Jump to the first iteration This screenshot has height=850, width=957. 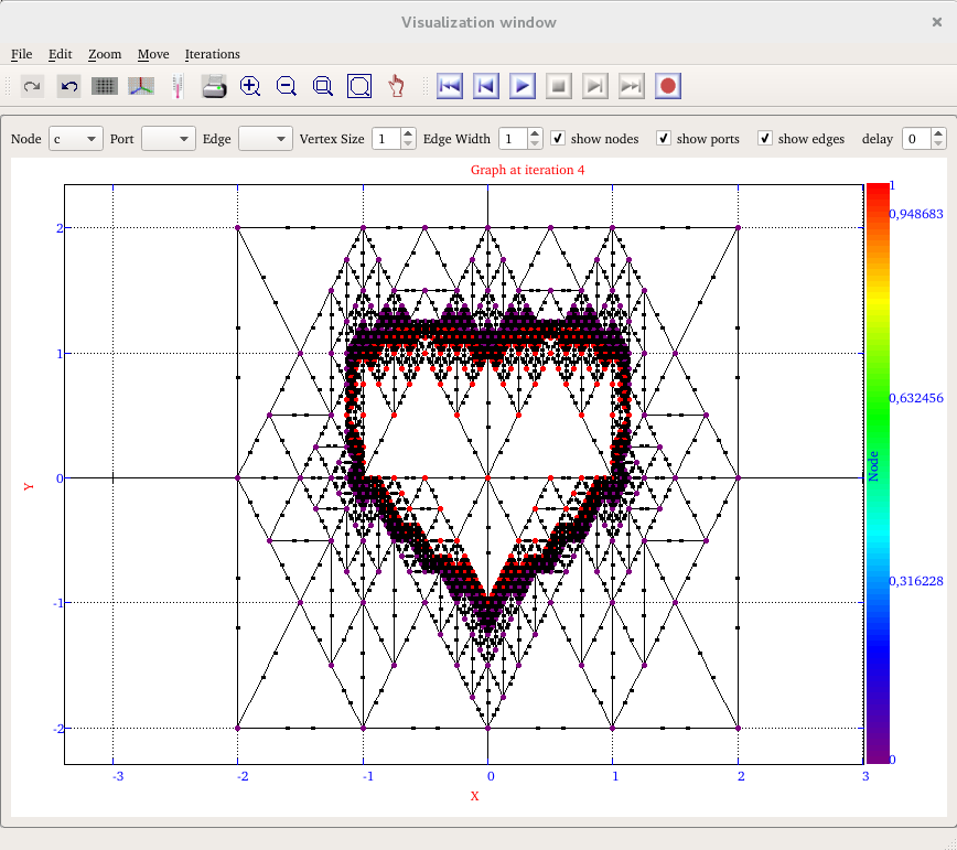450,87
